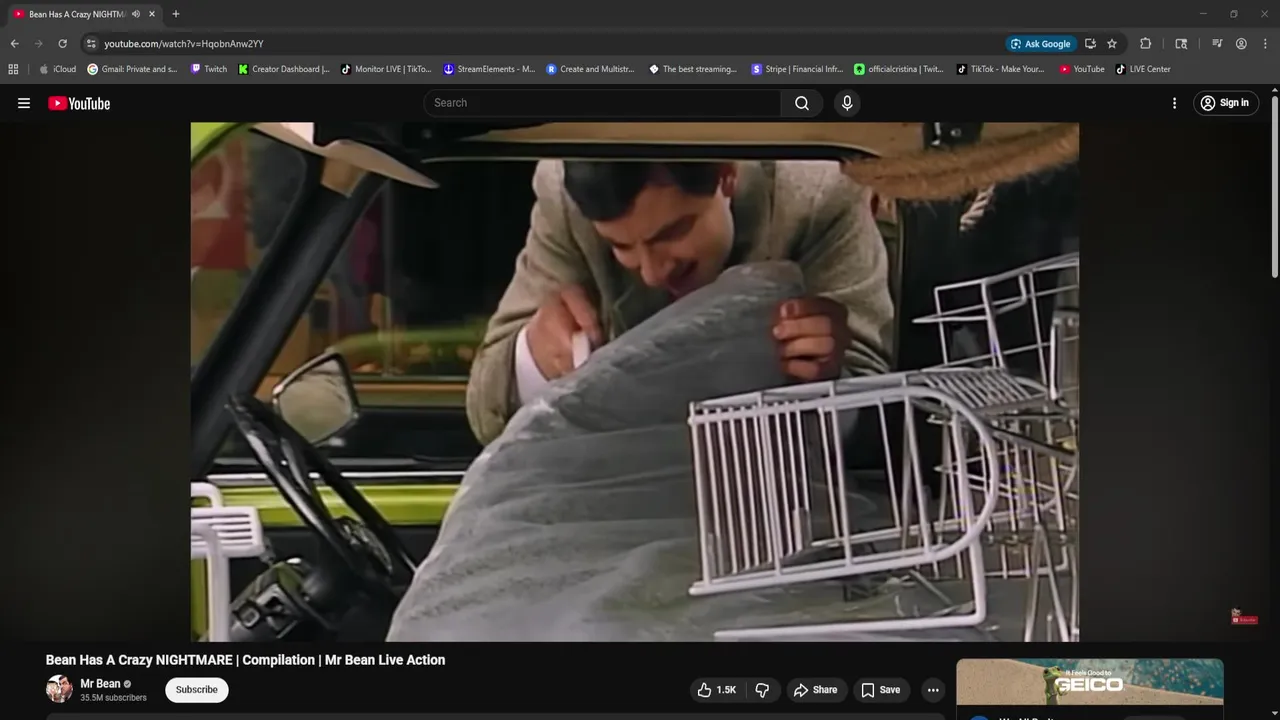This screenshot has width=1280, height=720.
Task: Open the YouTube bookmark
Action: pyautogui.click(x=1082, y=69)
